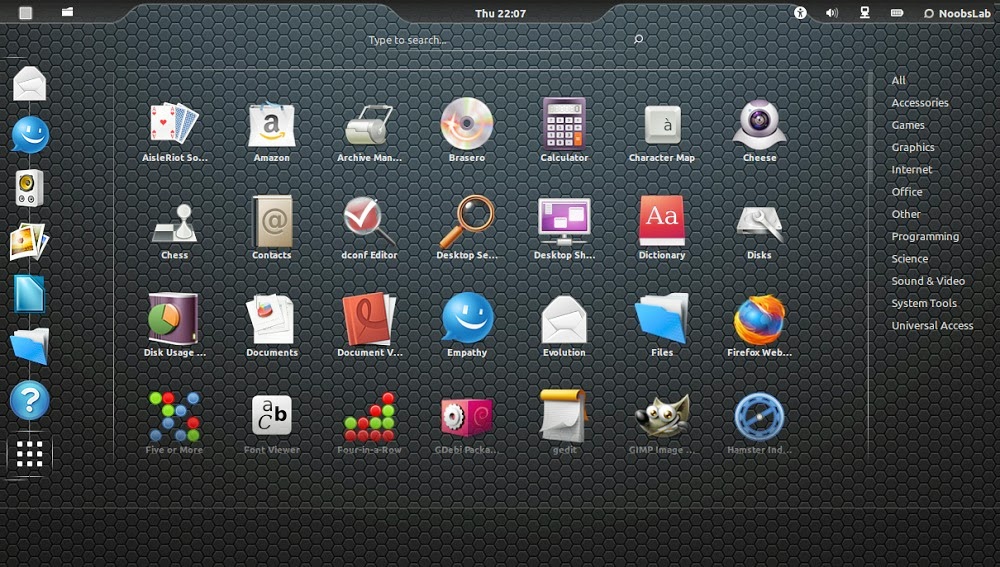Click the search magnifier icon
This screenshot has height=567, width=1000.
[x=638, y=40]
